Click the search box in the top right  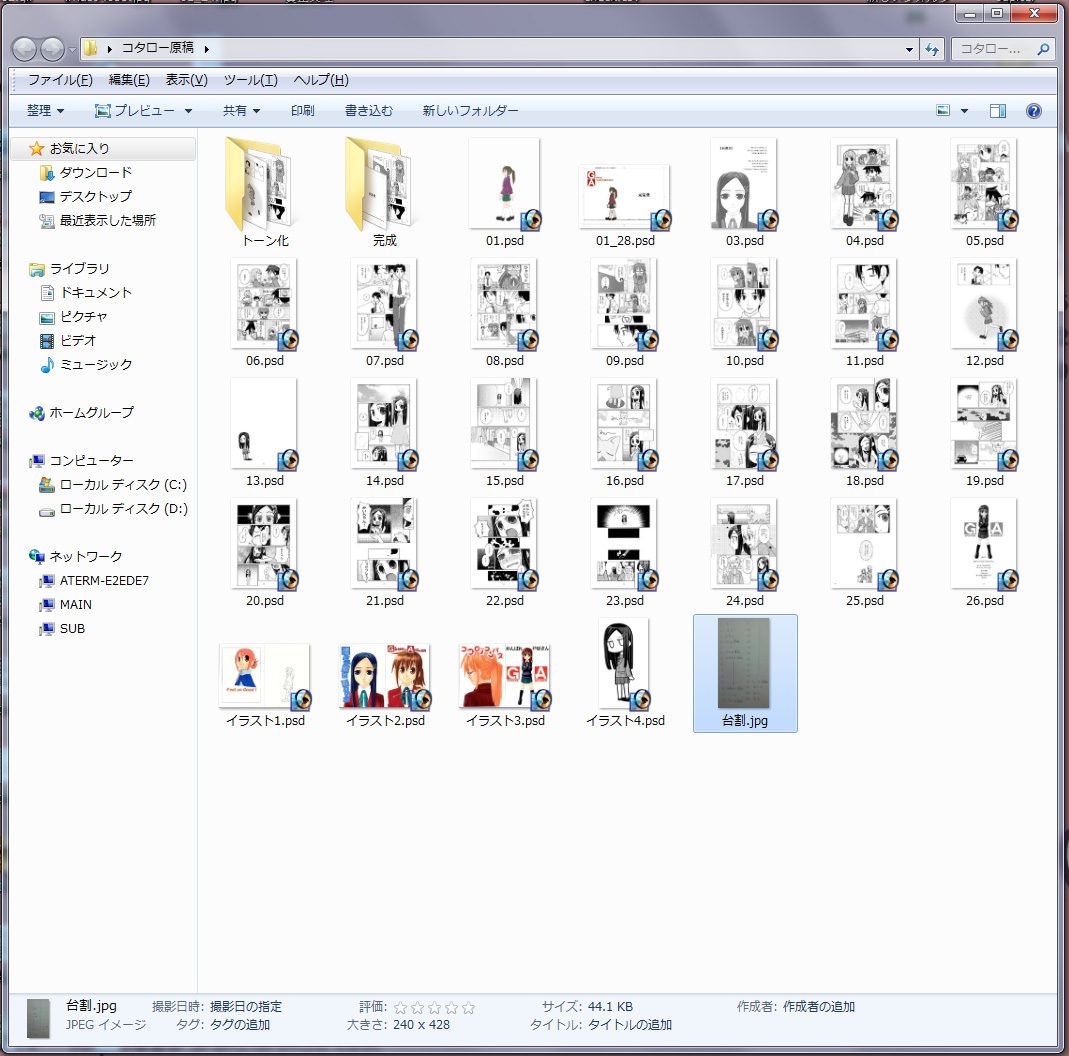point(995,49)
